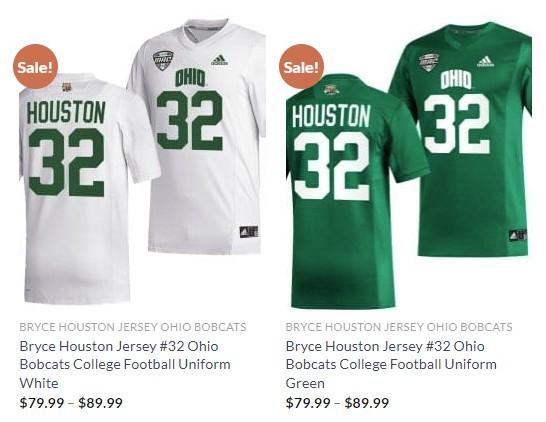This screenshot has width=546, height=422.
Task: Open green Bryce Houston Jersey product title
Action: (391, 365)
